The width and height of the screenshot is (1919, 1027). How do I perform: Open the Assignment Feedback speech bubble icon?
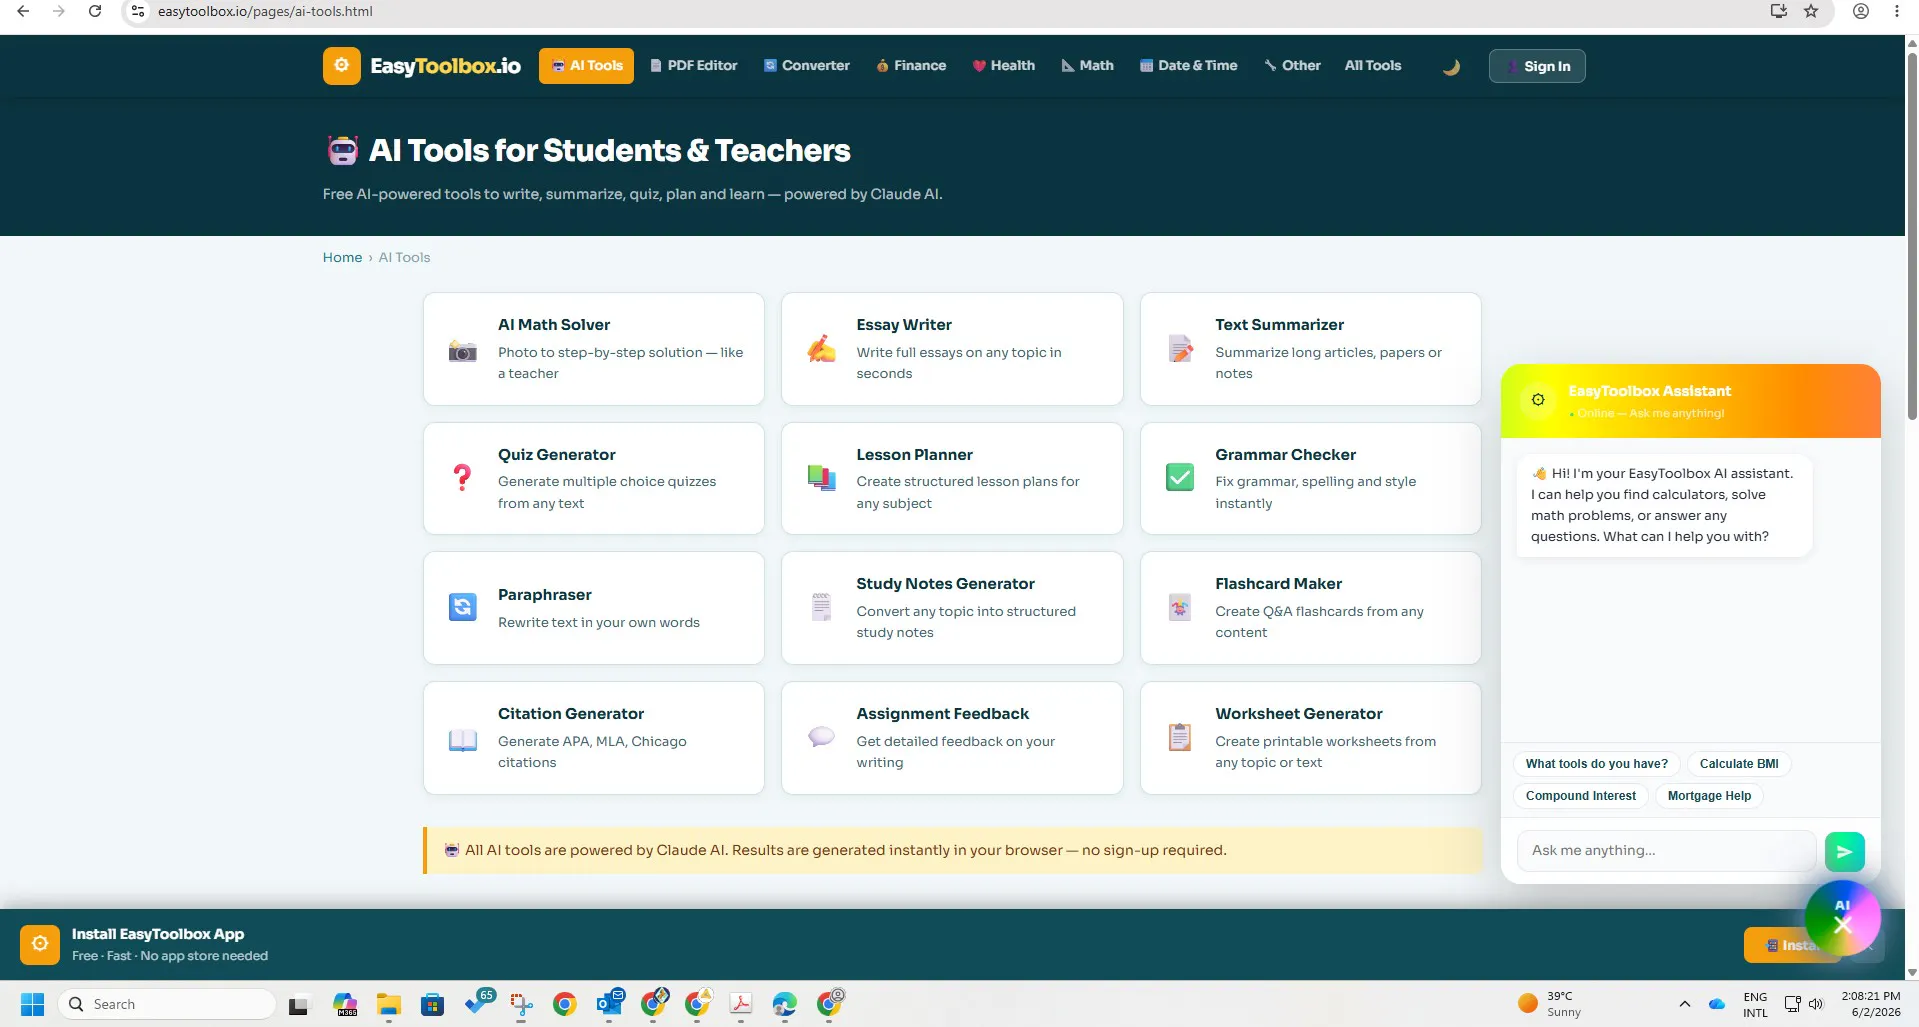point(821,737)
